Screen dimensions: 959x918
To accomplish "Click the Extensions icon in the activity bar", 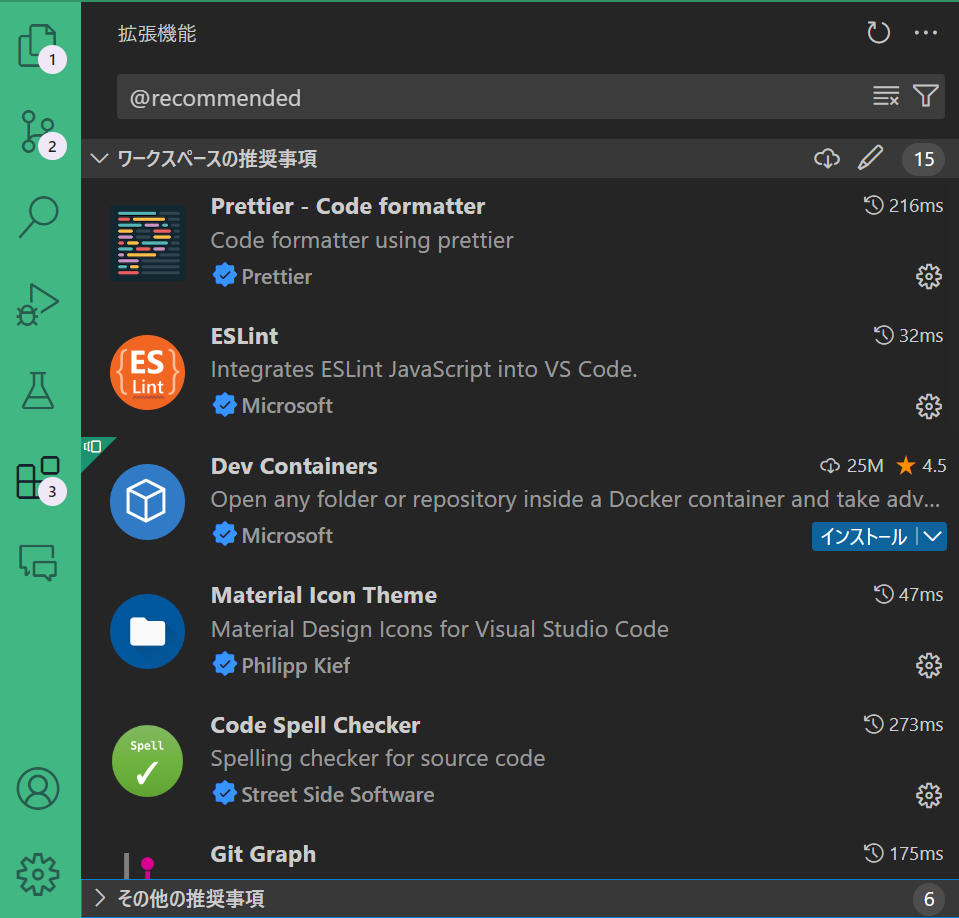I will [38, 477].
